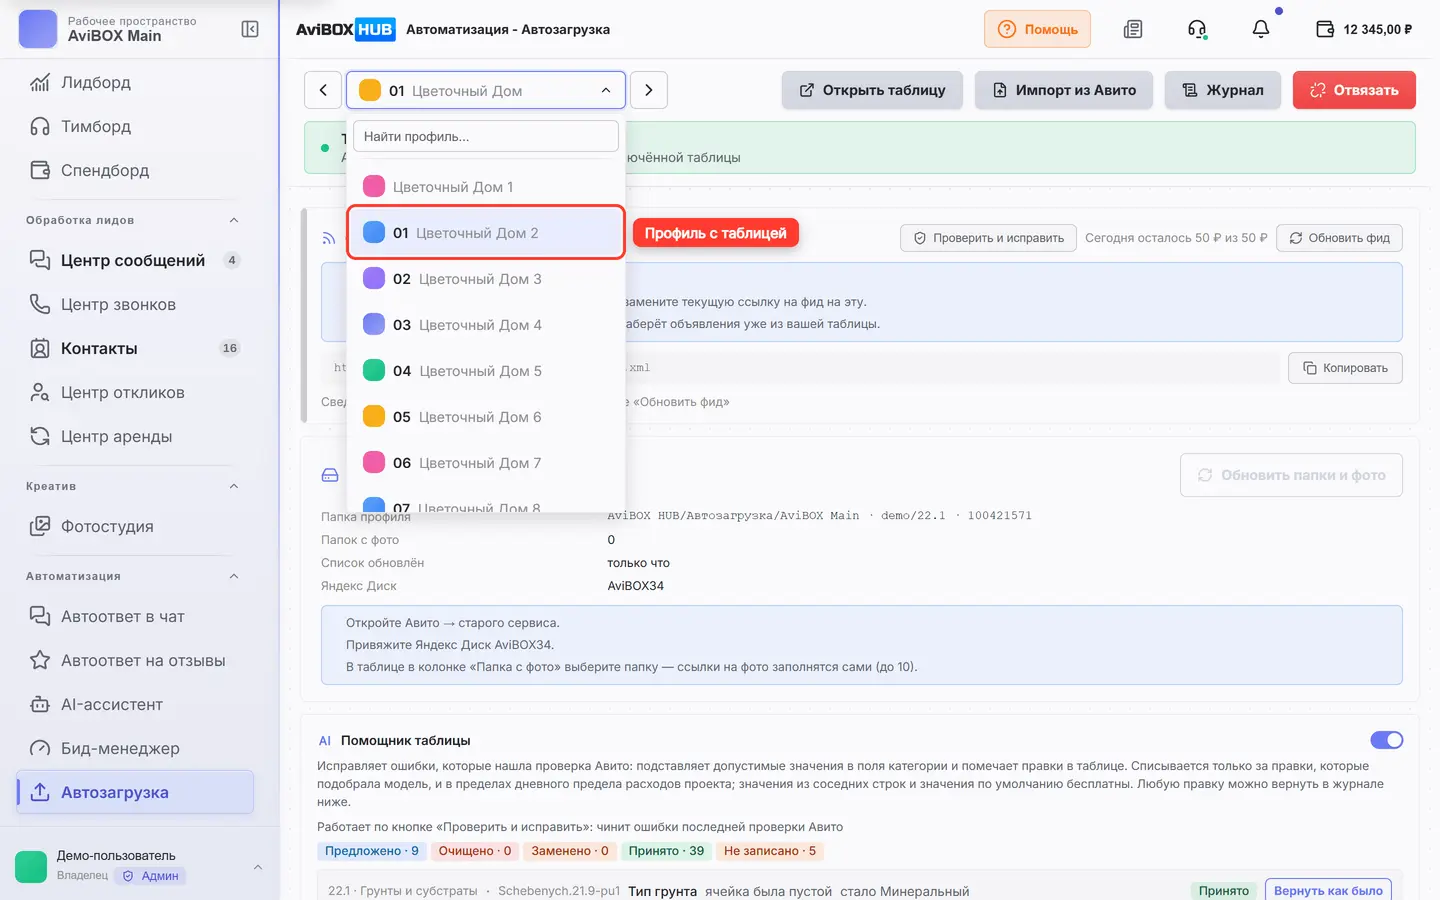1440x900 pixels.
Task: Choose profile 06 Цветочный Дом 7
Action: (x=486, y=463)
